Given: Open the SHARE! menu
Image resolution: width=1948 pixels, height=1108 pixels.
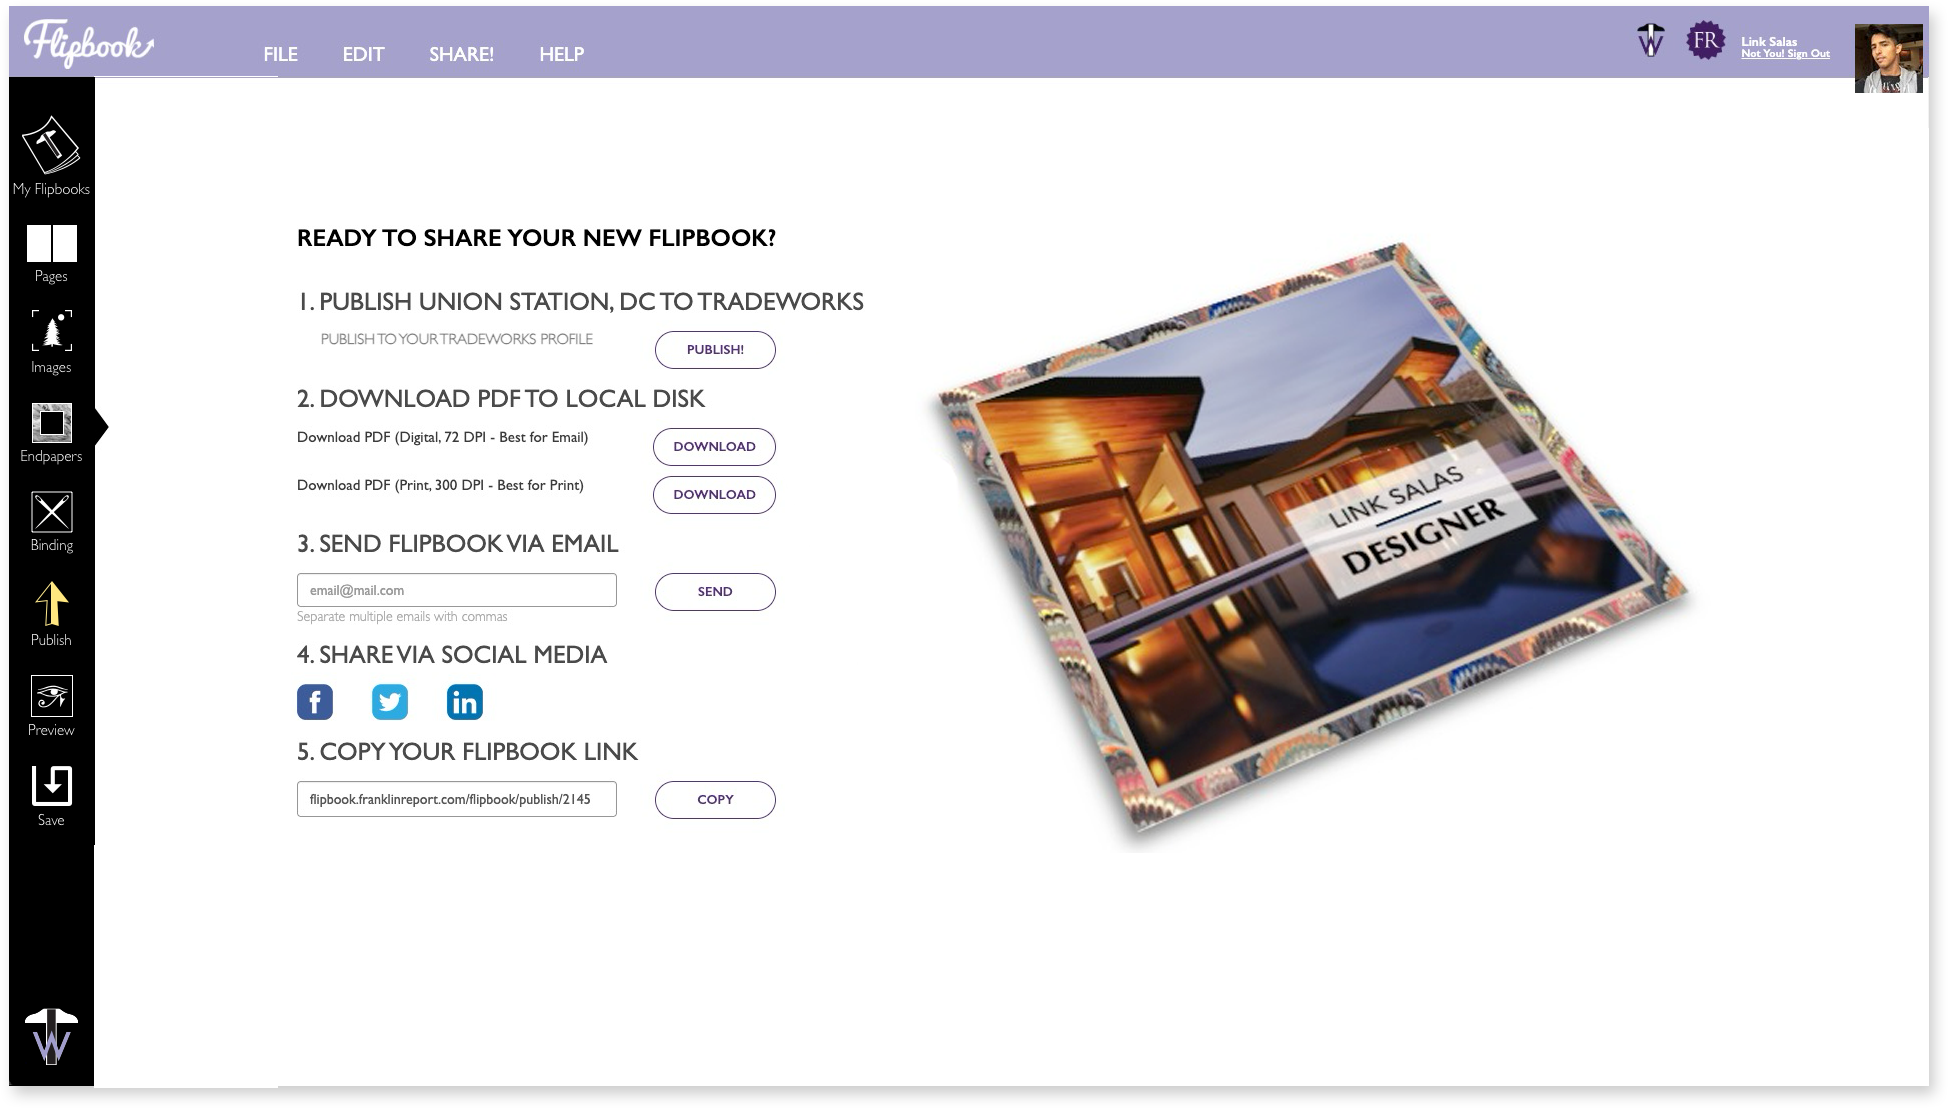Looking at the screenshot, I should point(461,54).
